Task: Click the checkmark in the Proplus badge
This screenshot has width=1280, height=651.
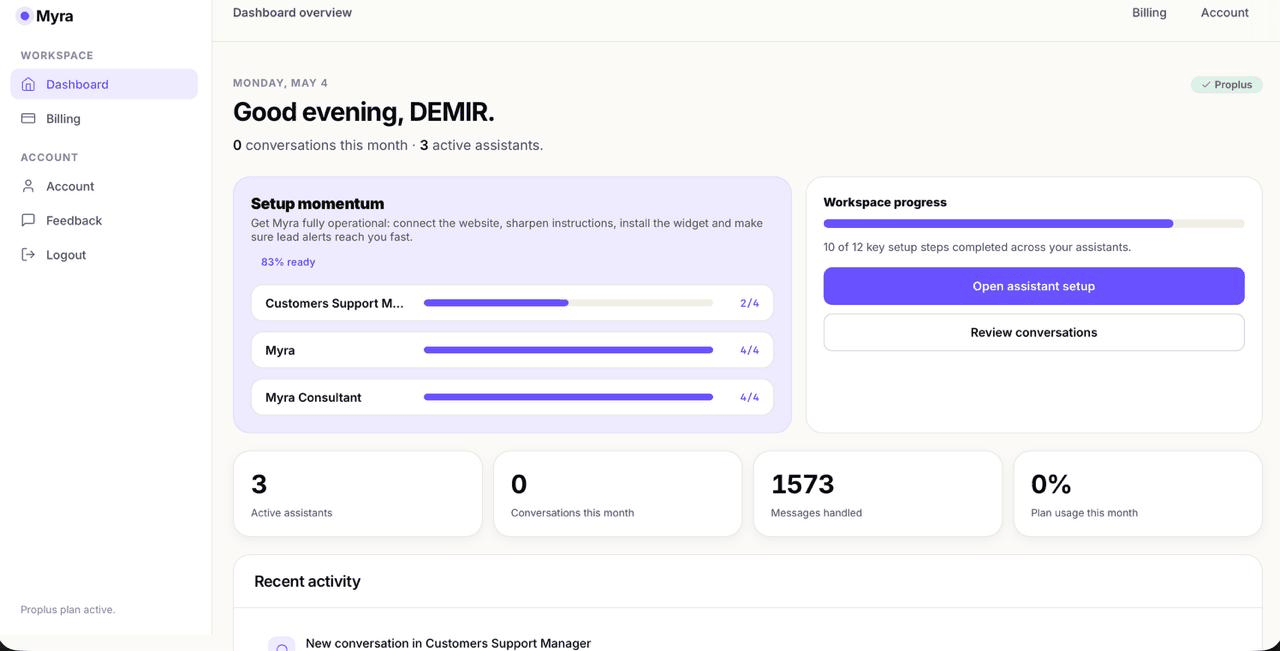Action: [1206, 85]
